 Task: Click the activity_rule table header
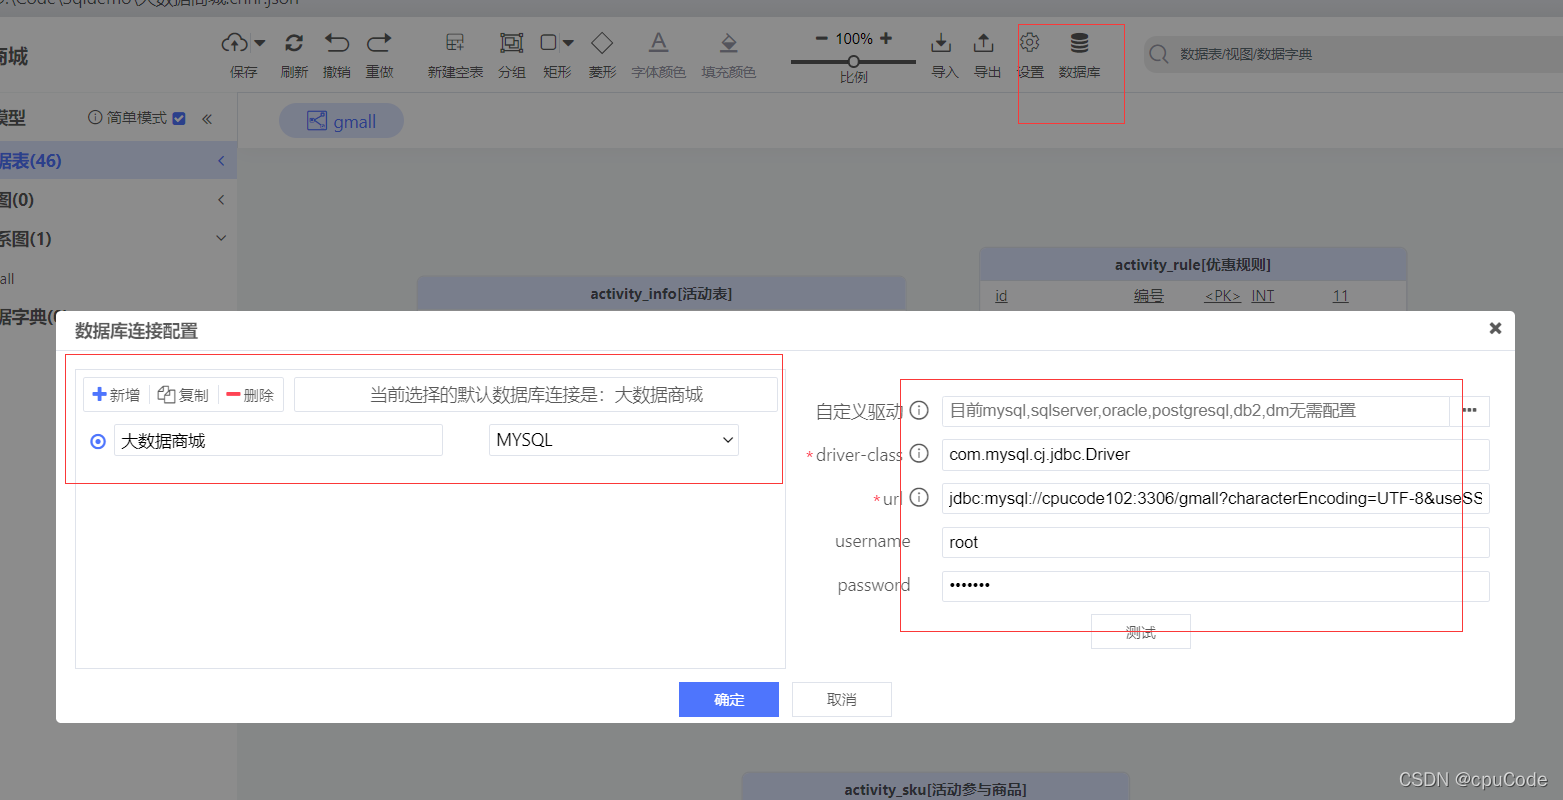(1193, 265)
